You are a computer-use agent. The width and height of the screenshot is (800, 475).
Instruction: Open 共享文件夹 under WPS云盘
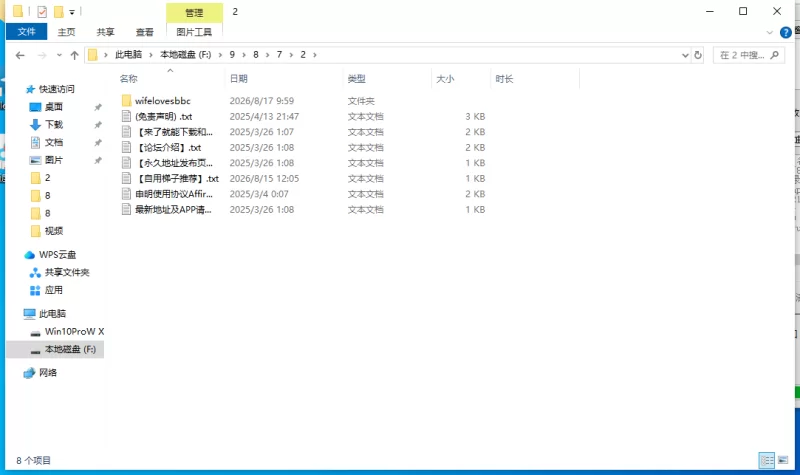(67, 272)
